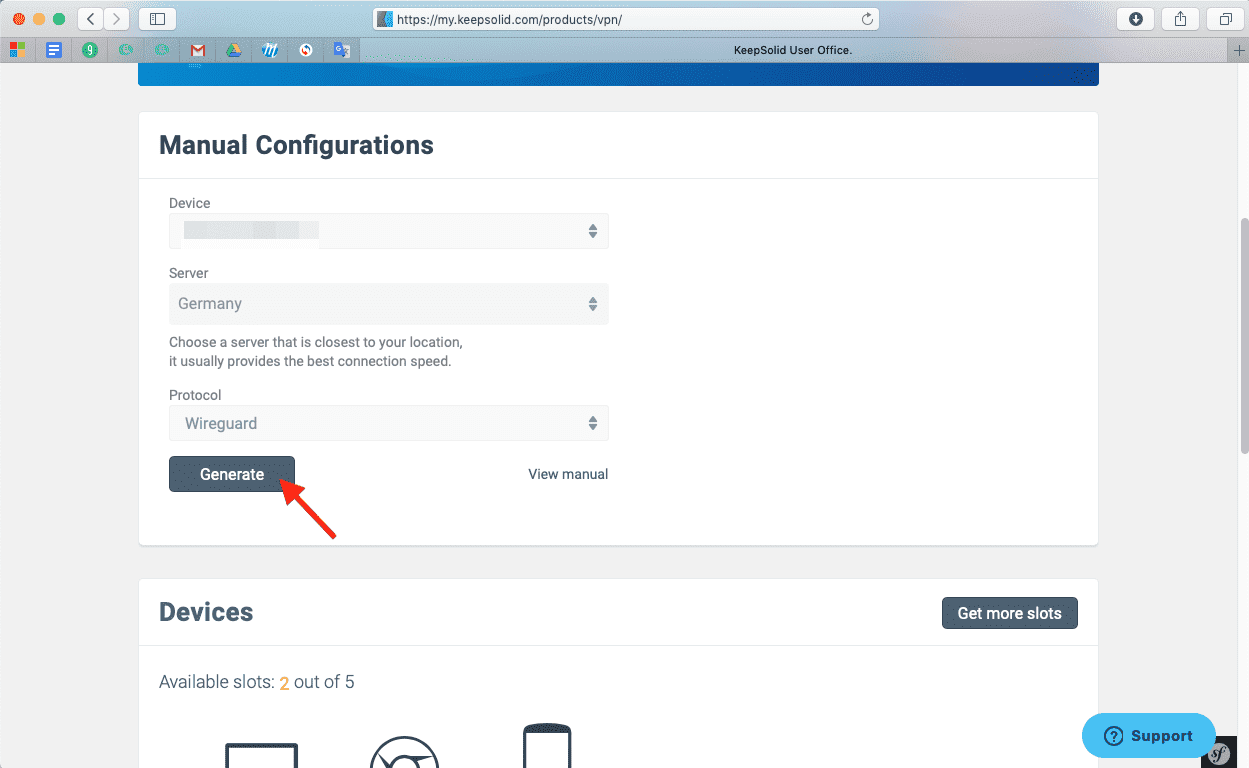Screen dimensions: 1249x768
Task: Open the Google Translate pinned tab
Action: coord(342,50)
